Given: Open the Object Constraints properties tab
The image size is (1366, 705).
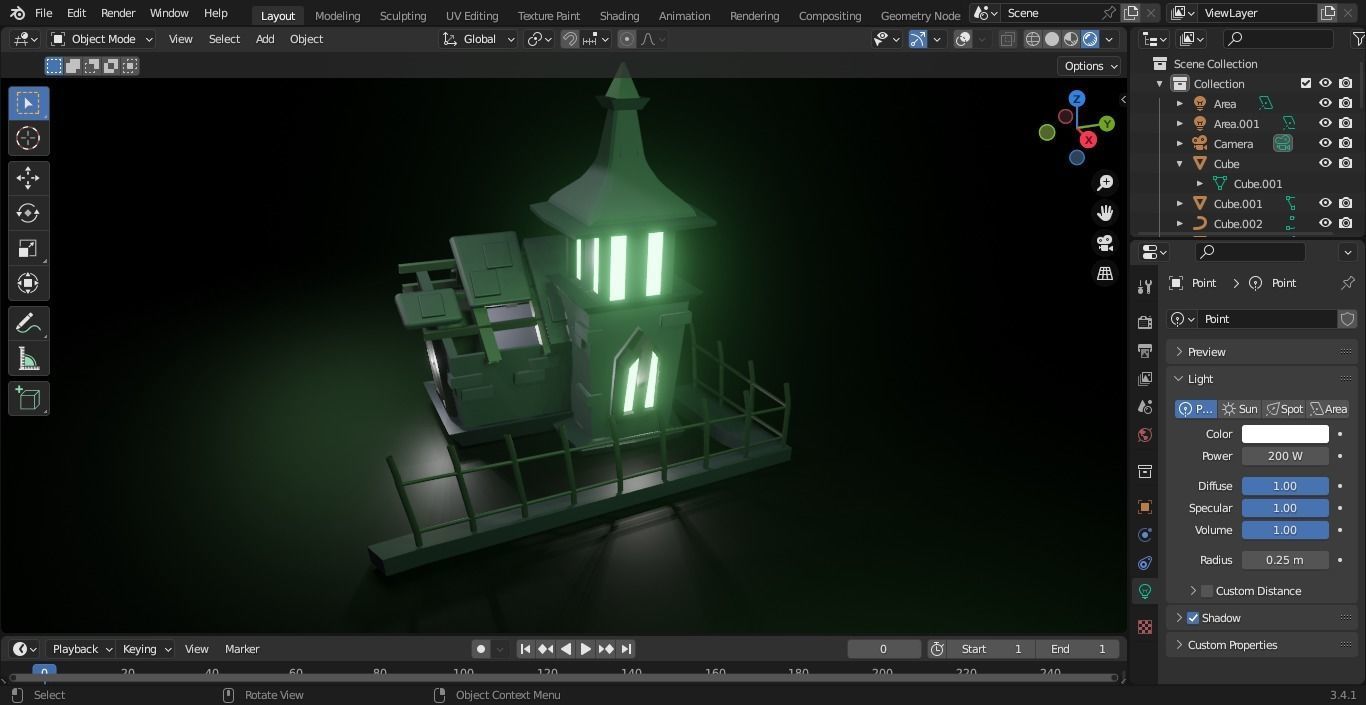Looking at the screenshot, I should [1145, 563].
